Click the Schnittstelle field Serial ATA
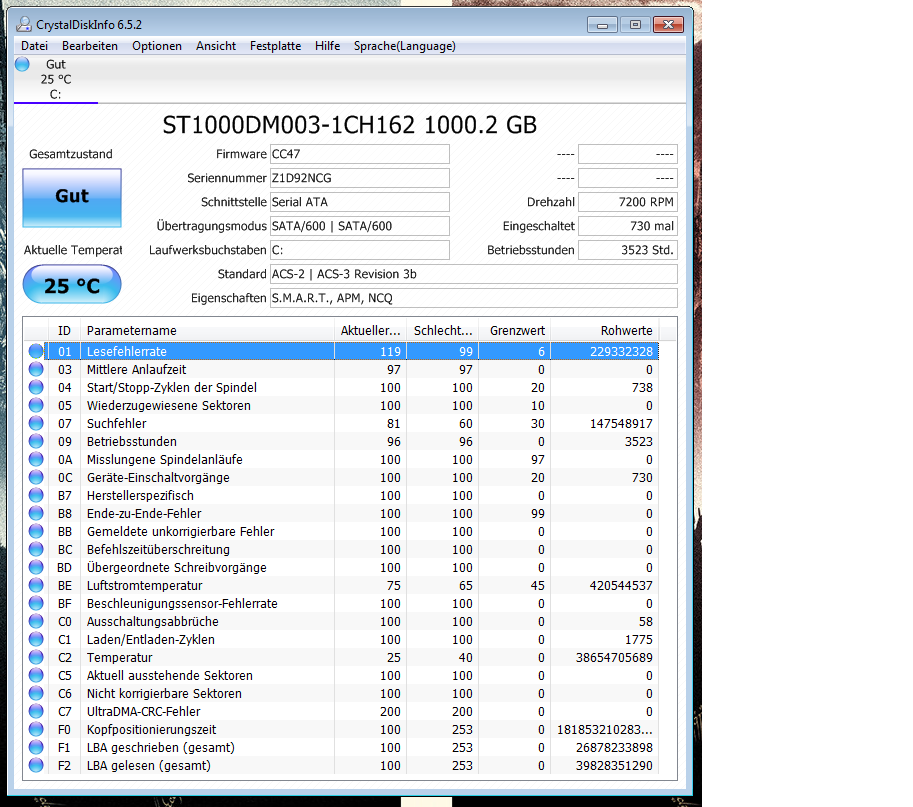913x807 pixels. [360, 202]
